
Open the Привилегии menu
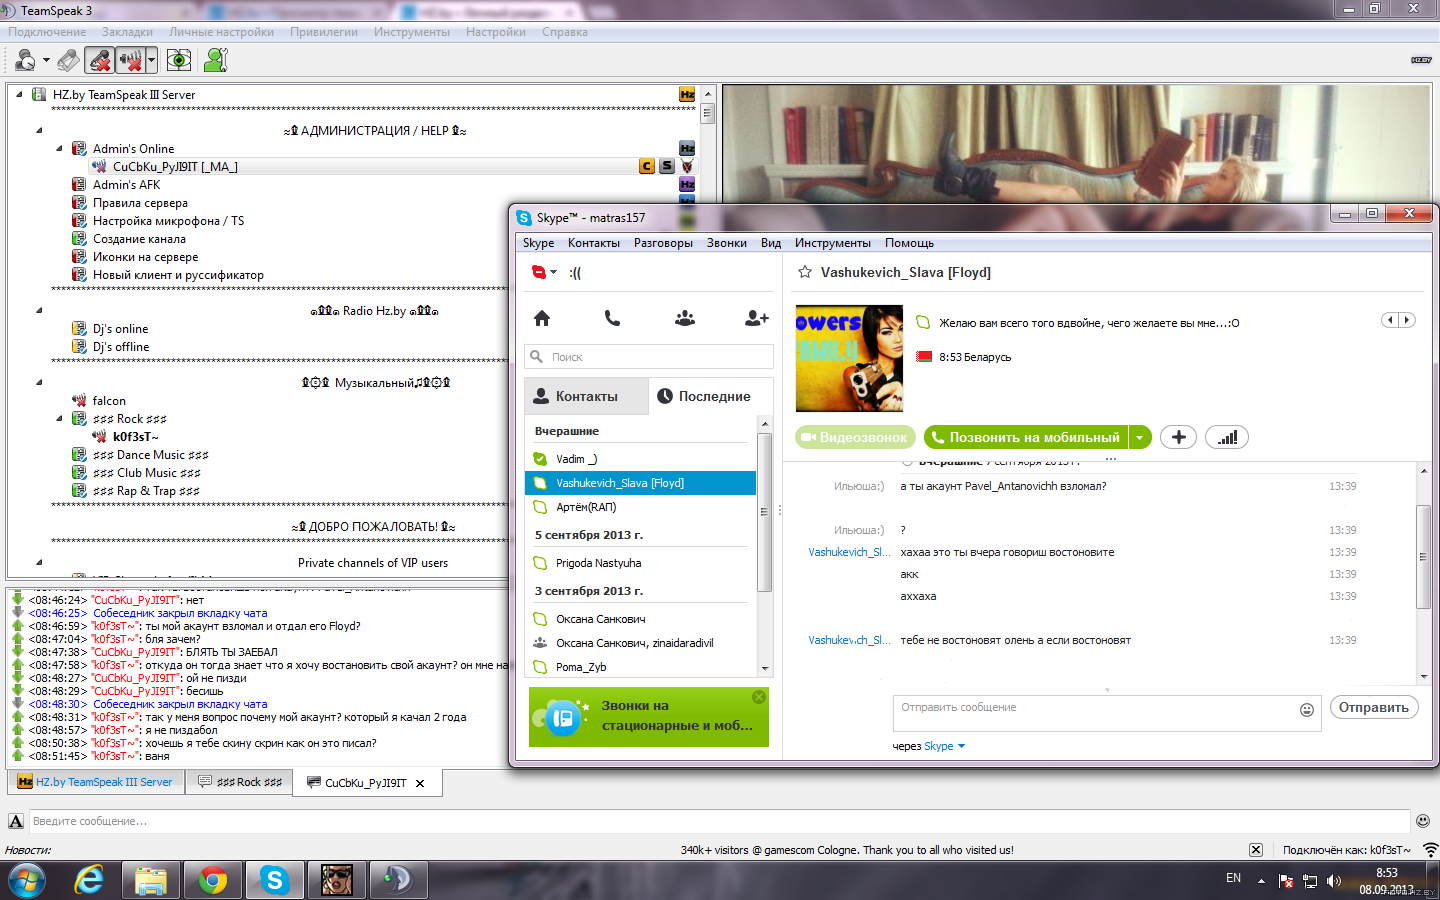click(x=324, y=32)
